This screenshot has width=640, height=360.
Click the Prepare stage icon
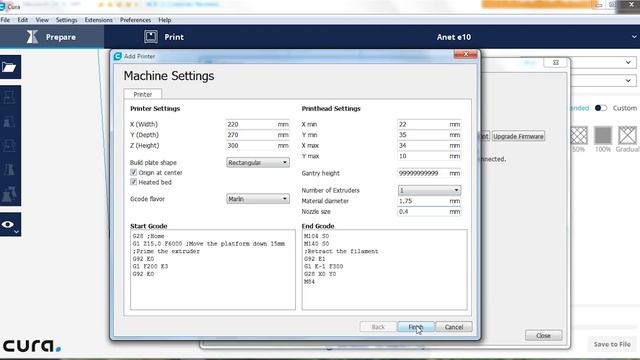coord(32,37)
